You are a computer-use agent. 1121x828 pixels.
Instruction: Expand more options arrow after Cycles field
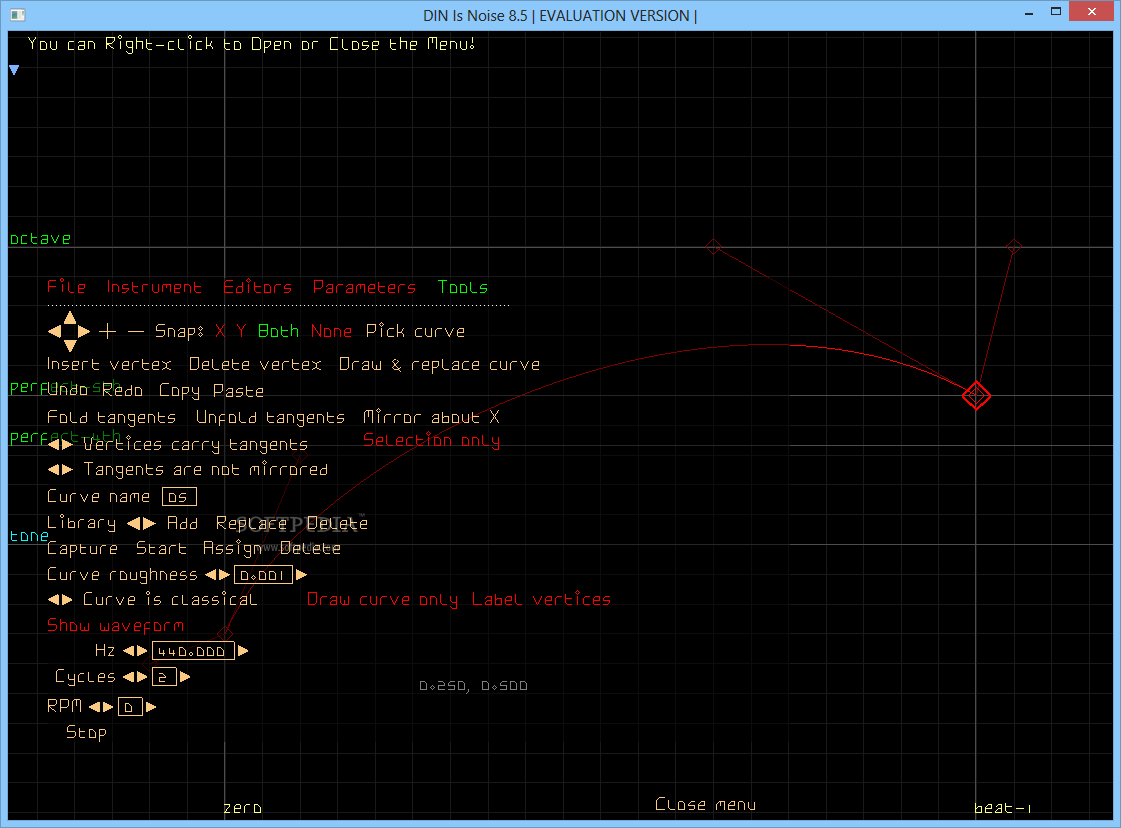[x=184, y=676]
